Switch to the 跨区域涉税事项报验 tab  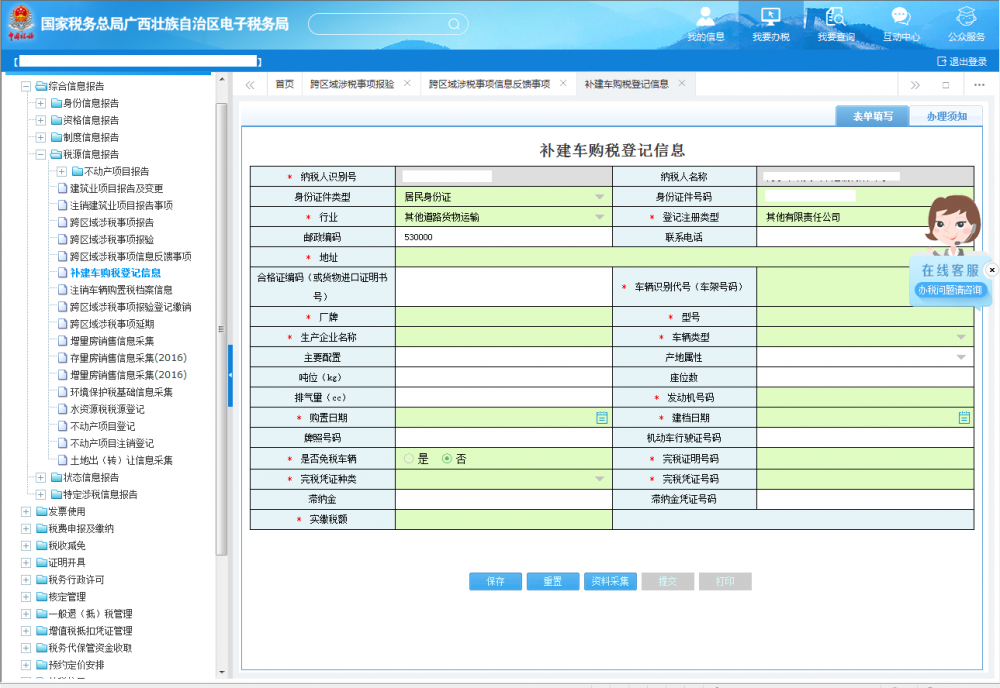[351, 84]
